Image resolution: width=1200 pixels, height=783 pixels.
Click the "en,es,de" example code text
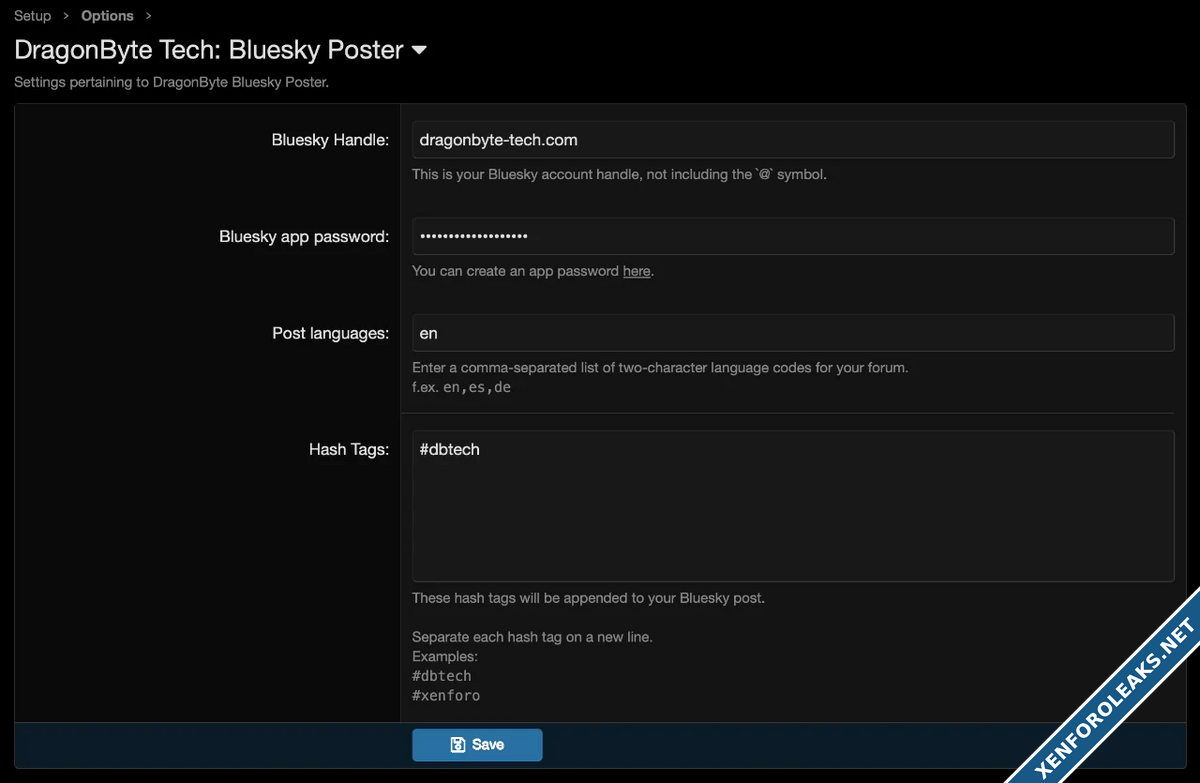click(x=476, y=387)
